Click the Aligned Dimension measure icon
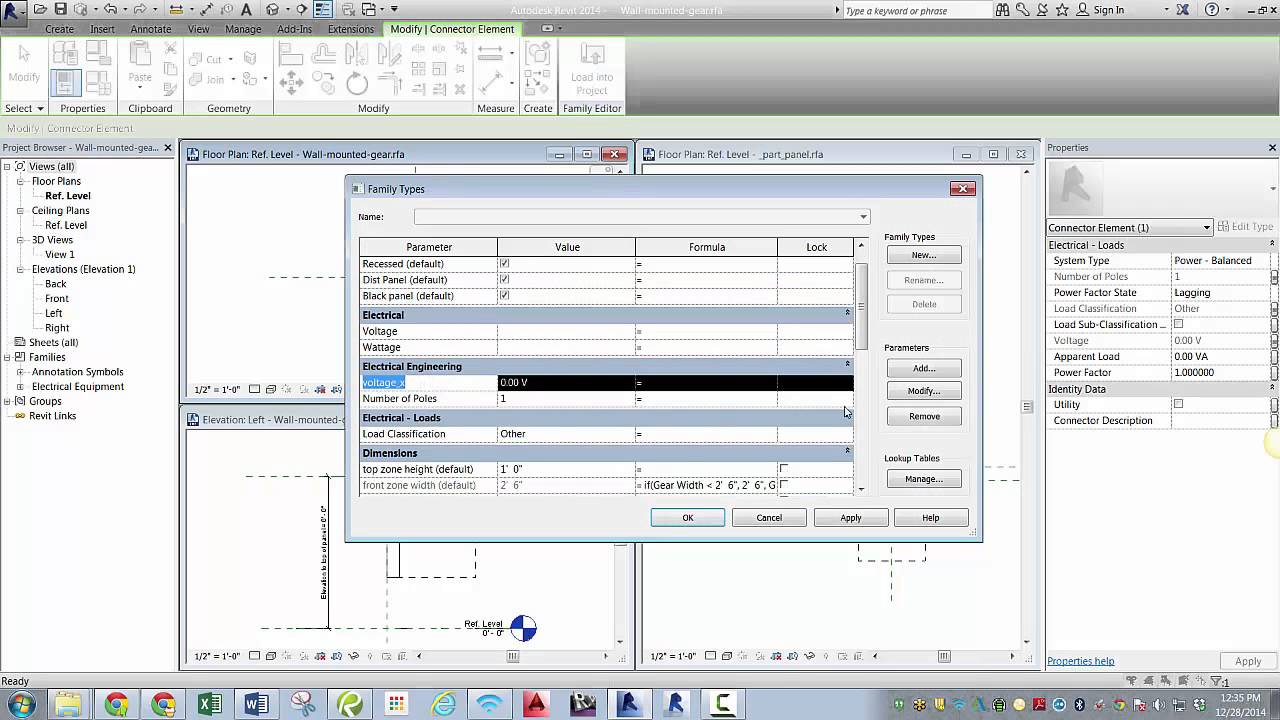 tap(491, 83)
